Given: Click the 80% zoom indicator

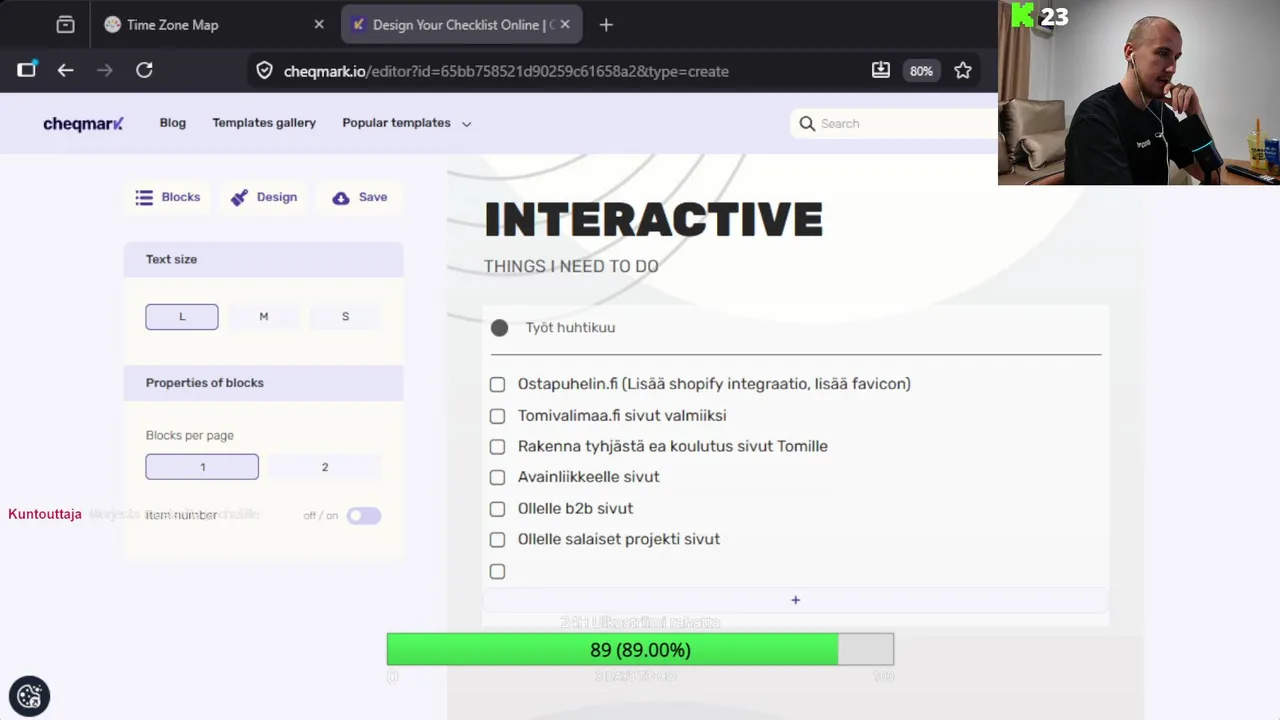Looking at the screenshot, I should (921, 71).
